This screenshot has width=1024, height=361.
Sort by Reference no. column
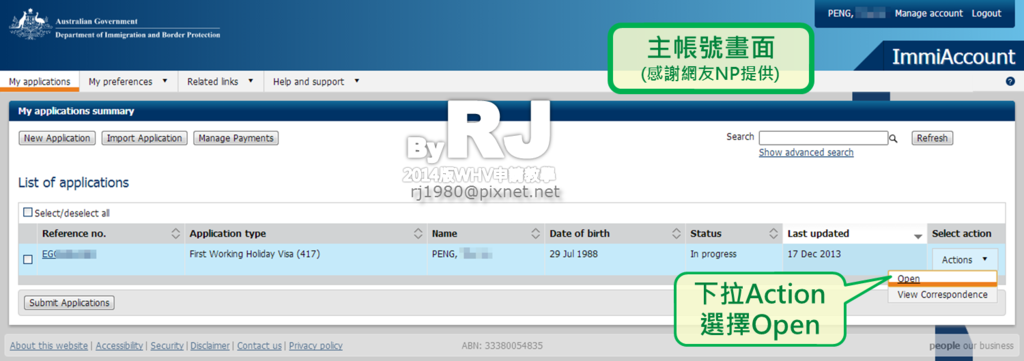tap(175, 234)
